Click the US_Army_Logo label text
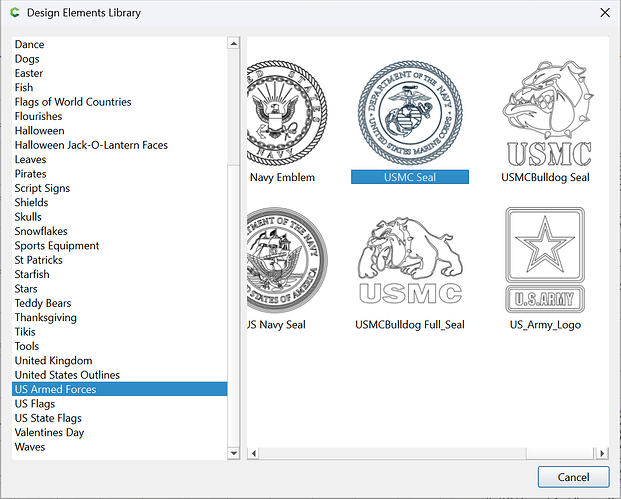 coord(545,325)
